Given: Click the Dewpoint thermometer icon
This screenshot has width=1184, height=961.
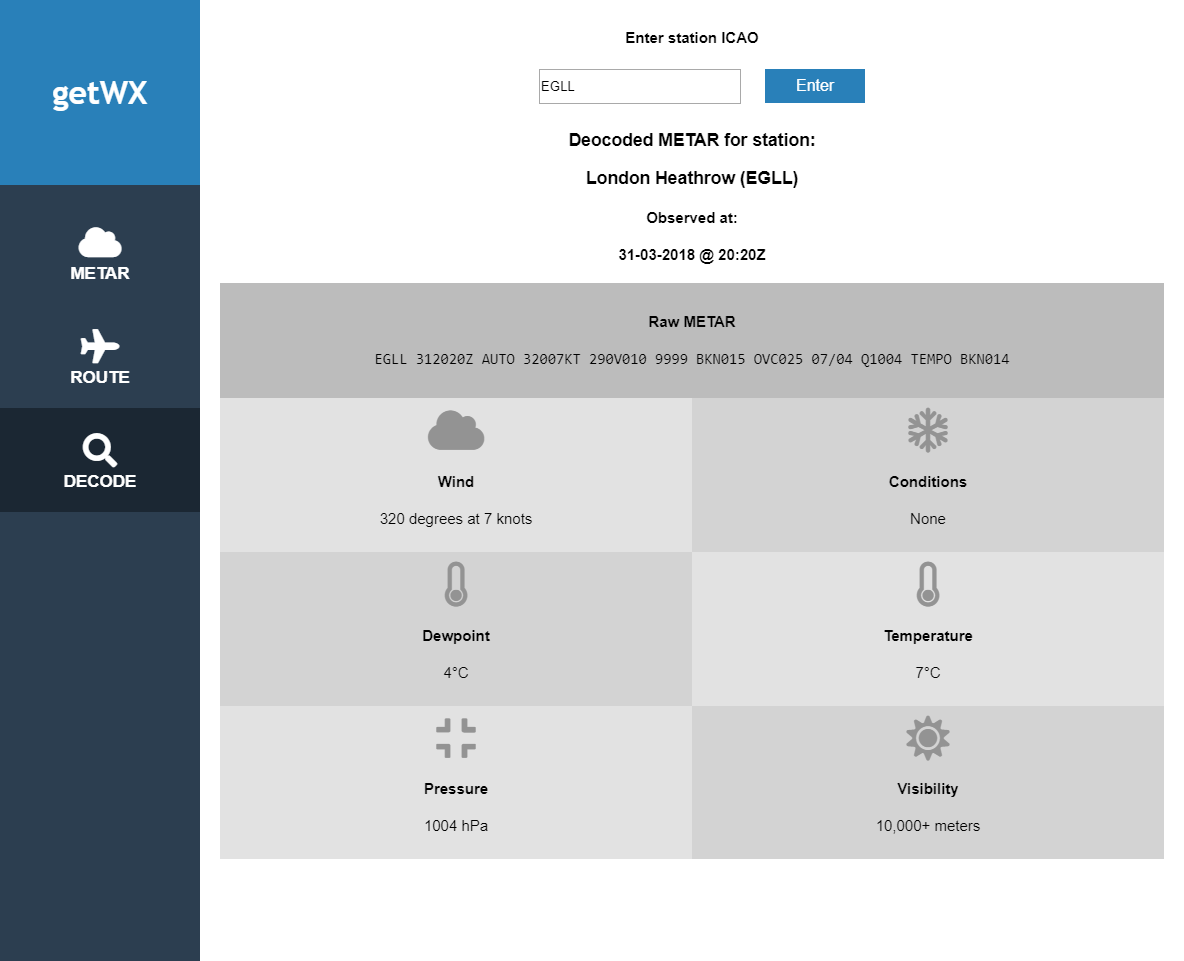Looking at the screenshot, I should (456, 584).
